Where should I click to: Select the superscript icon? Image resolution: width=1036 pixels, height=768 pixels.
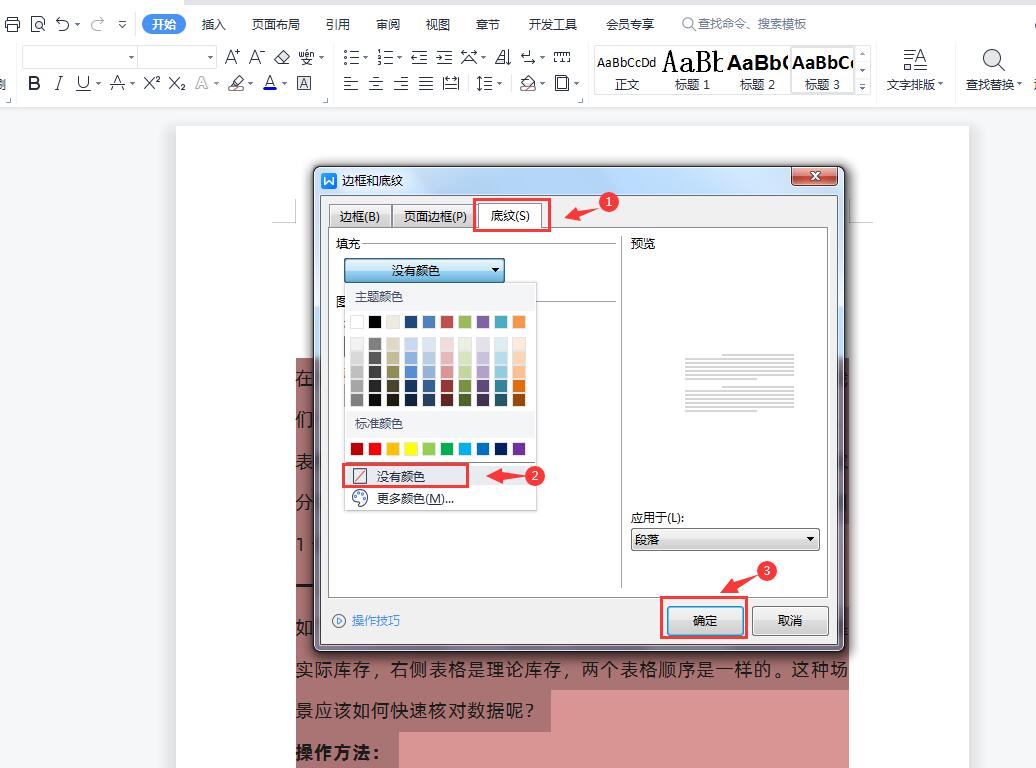150,84
